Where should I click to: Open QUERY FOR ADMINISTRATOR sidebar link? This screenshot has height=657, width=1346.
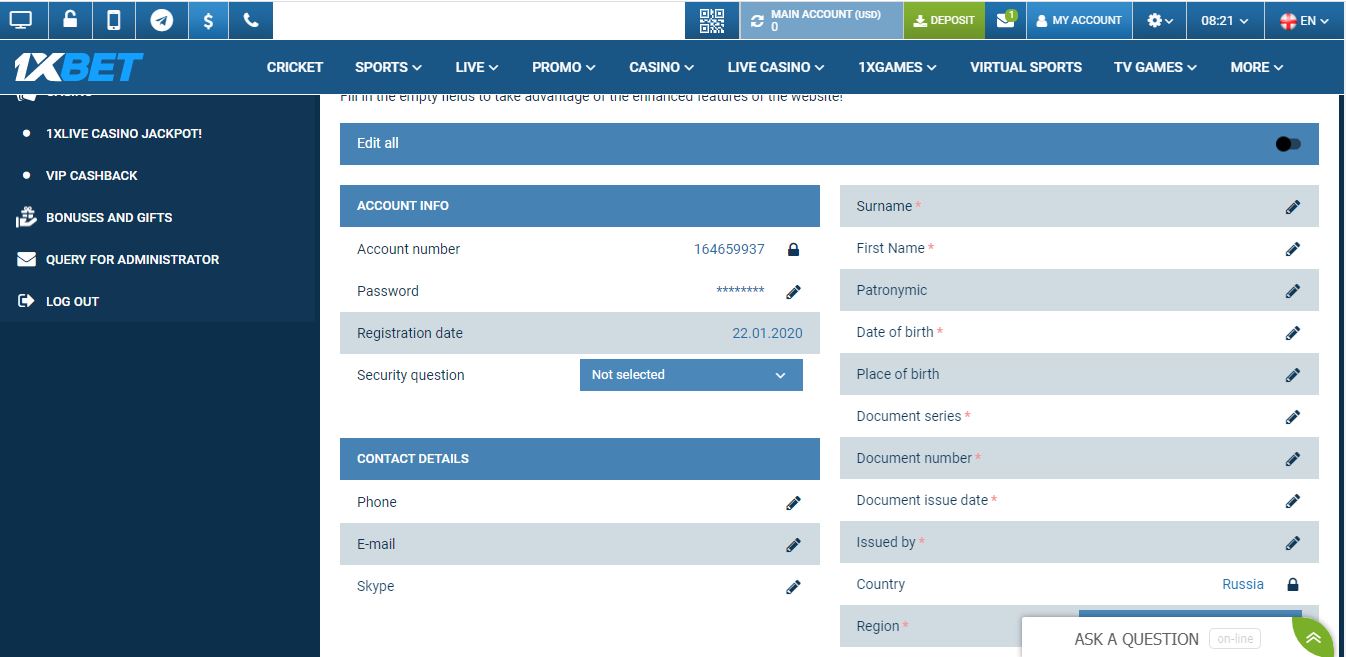point(132,259)
